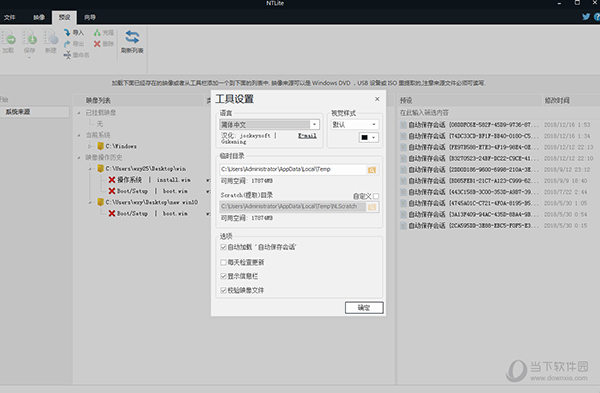Click the Email link in translator credits

pos(307,135)
